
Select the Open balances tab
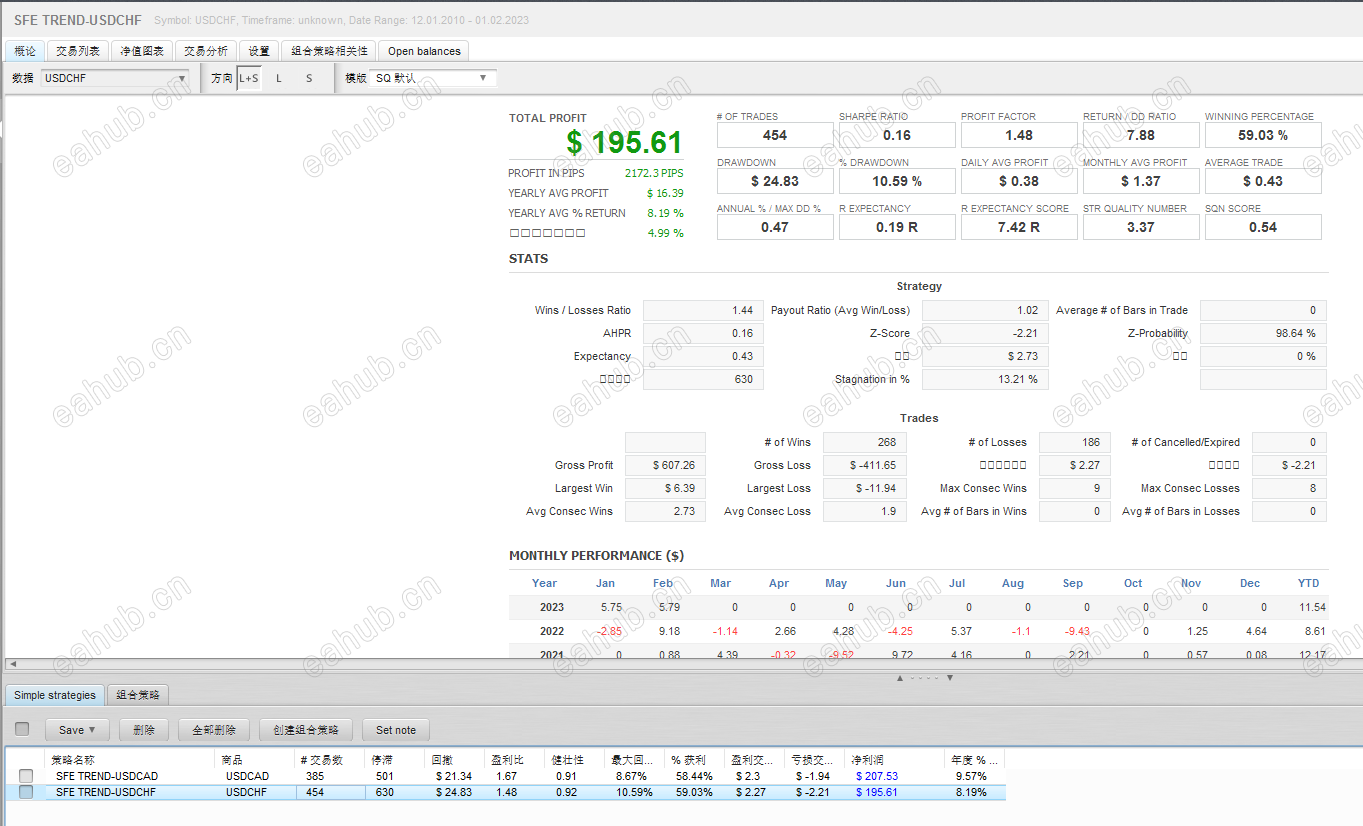click(424, 51)
